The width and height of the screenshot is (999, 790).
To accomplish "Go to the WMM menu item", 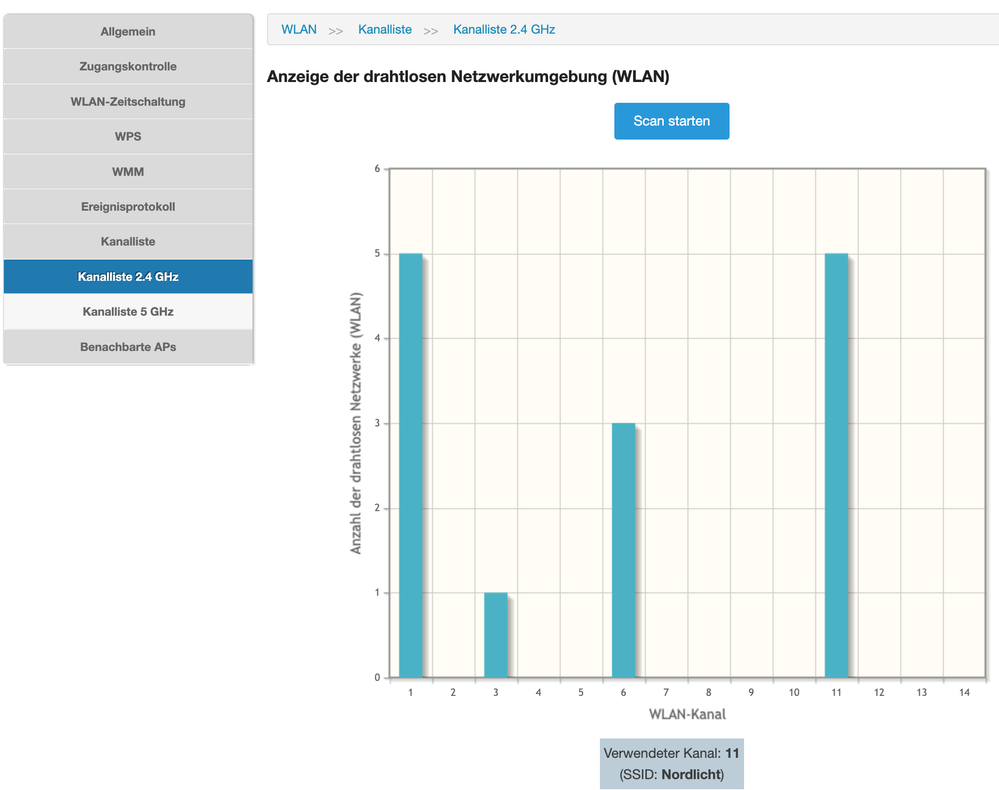I will [128, 171].
